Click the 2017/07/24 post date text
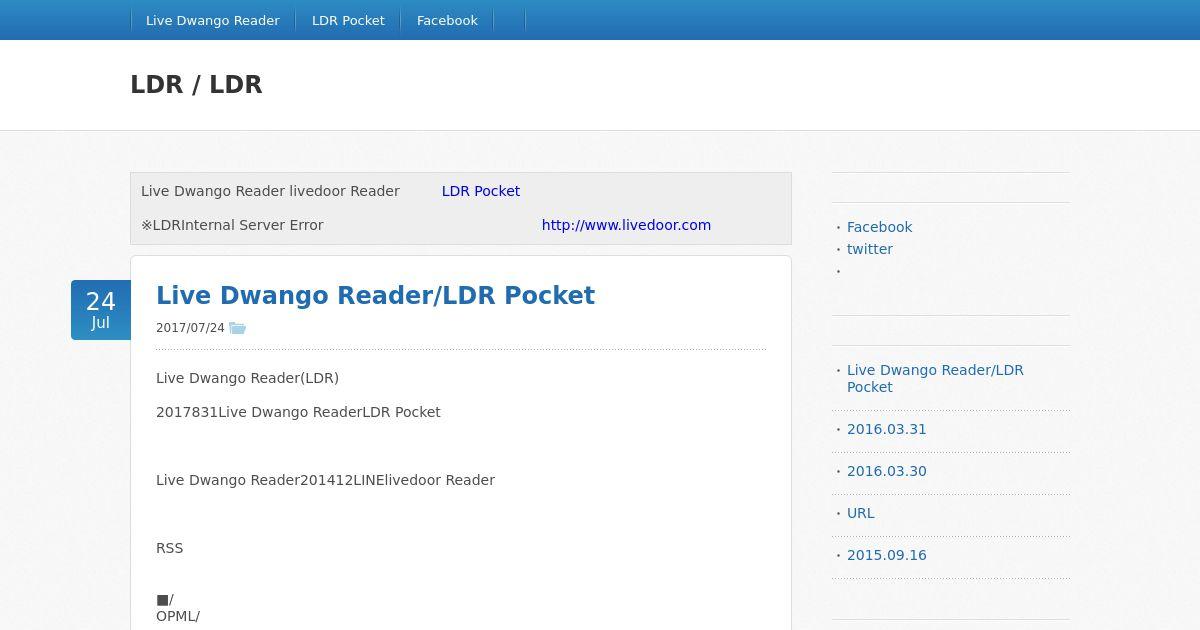This screenshot has height=630, width=1200. pos(190,328)
